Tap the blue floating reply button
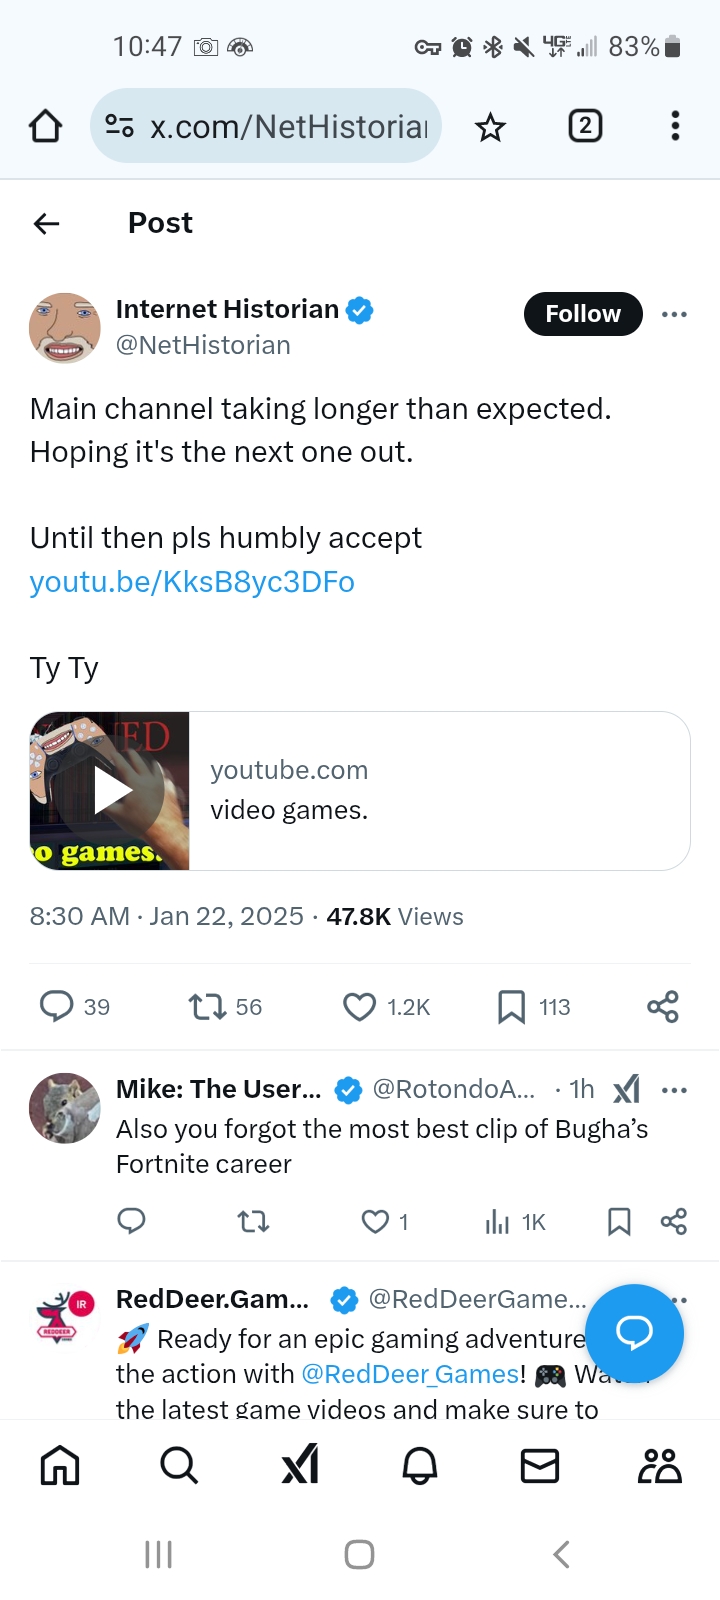Viewport: 720px width, 1600px height. click(x=634, y=1333)
